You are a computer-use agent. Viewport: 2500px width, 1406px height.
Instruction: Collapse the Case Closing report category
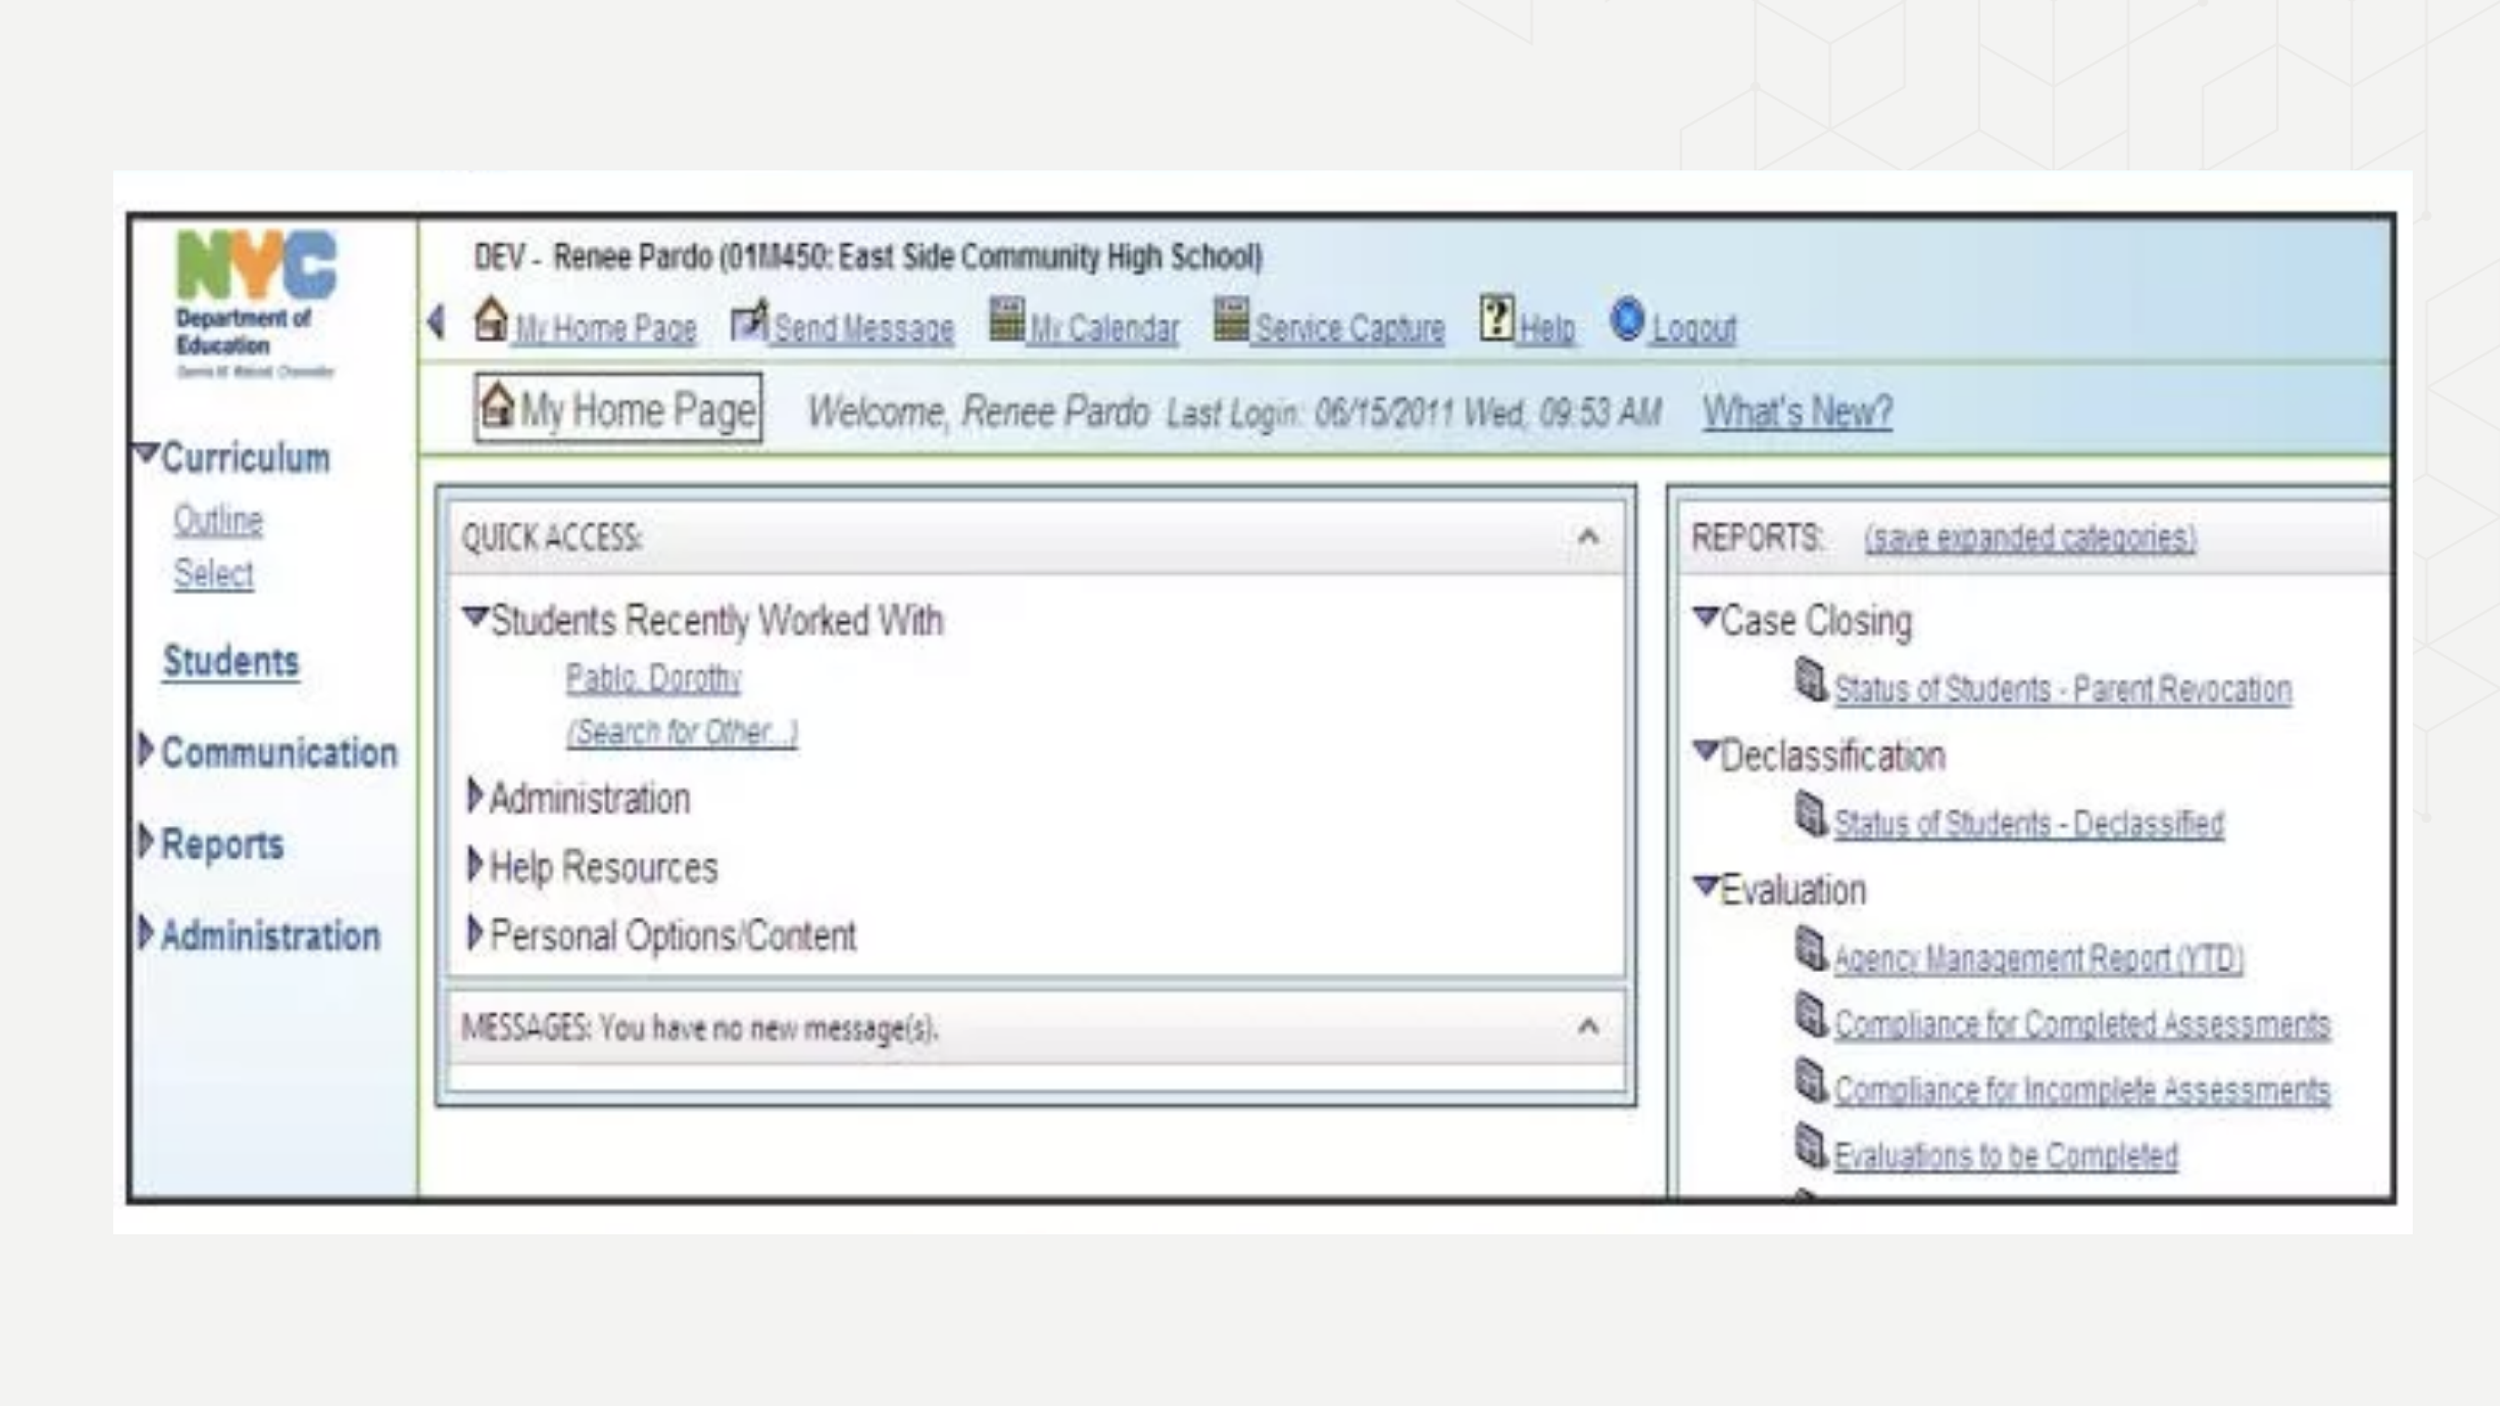[x=1705, y=617]
